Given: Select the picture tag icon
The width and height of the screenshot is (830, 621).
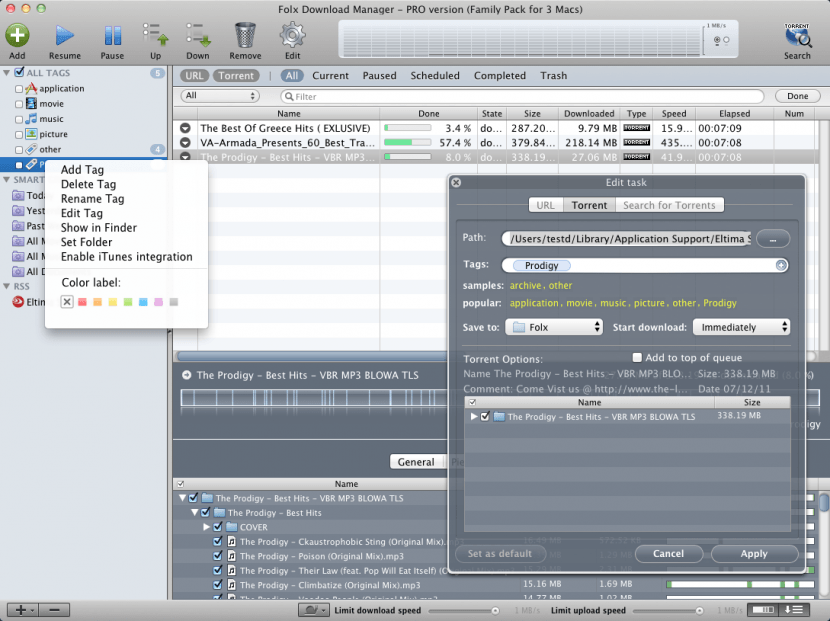Looking at the screenshot, I should click(31, 134).
